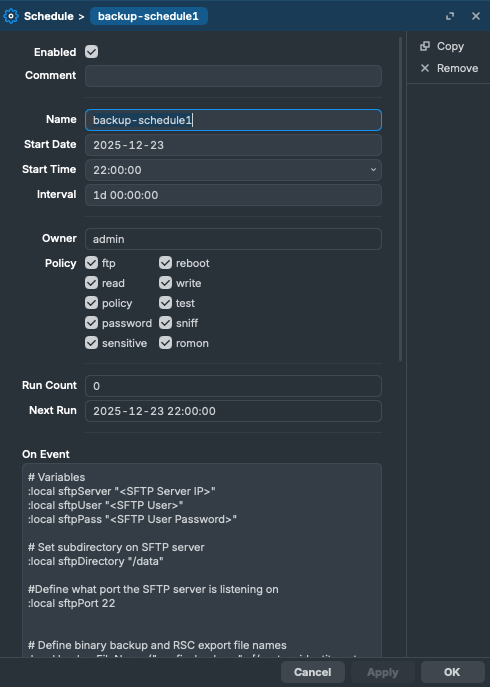Click the Cancel button
This screenshot has height=687, width=490.
coord(312,672)
